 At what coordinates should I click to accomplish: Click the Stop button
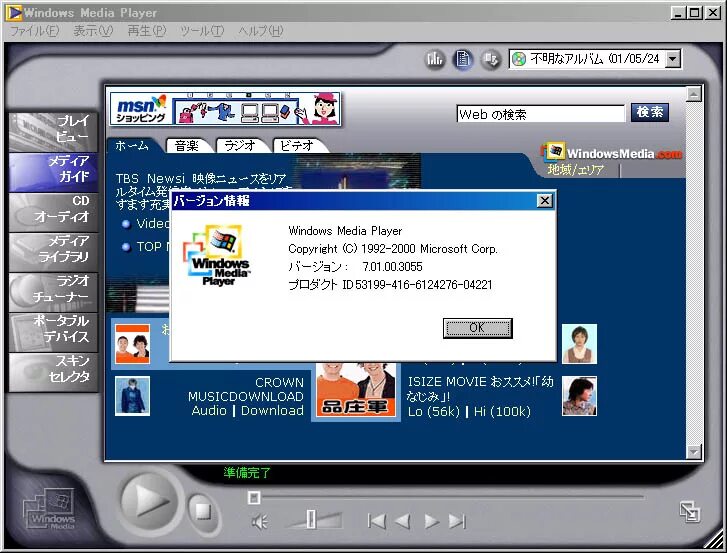[203, 512]
